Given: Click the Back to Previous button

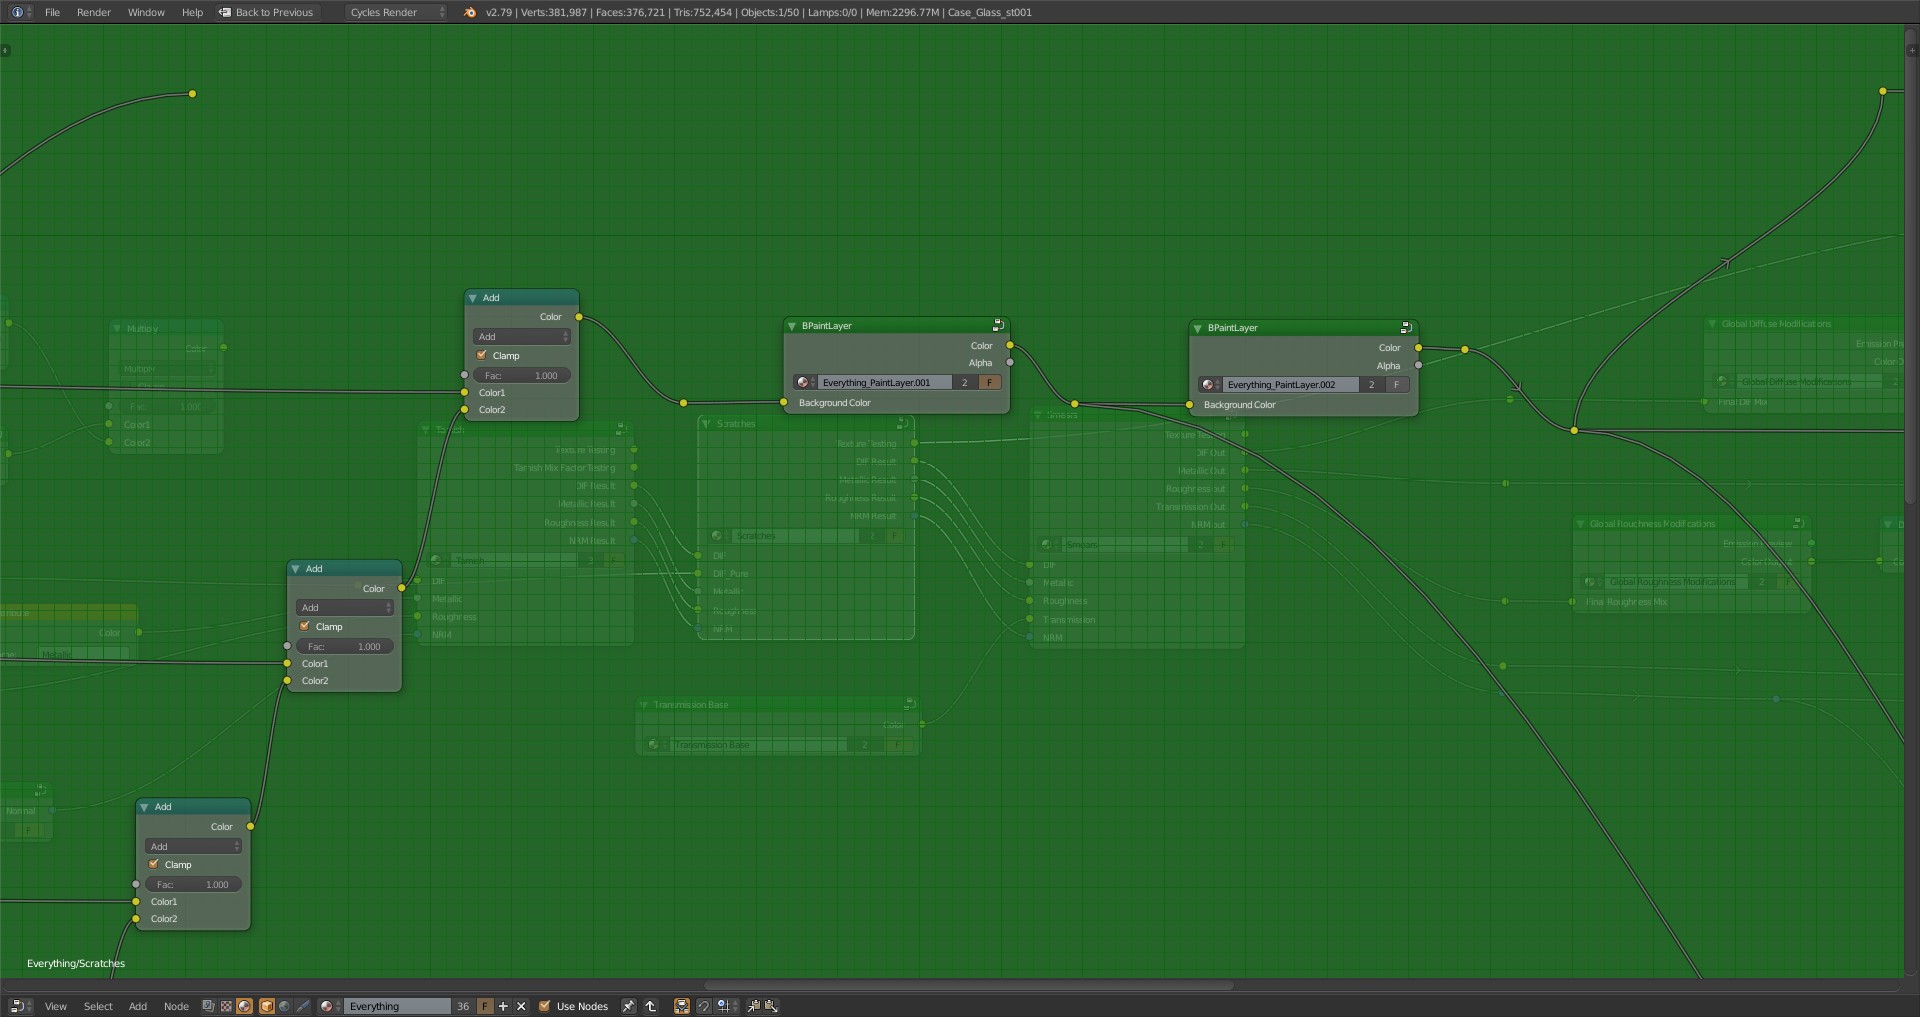Looking at the screenshot, I should pos(266,12).
